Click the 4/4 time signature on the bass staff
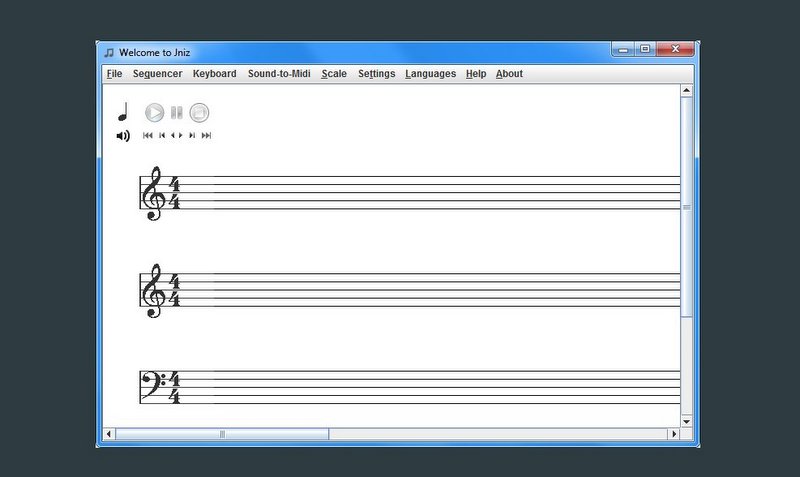This screenshot has height=477, width=800. (174, 388)
